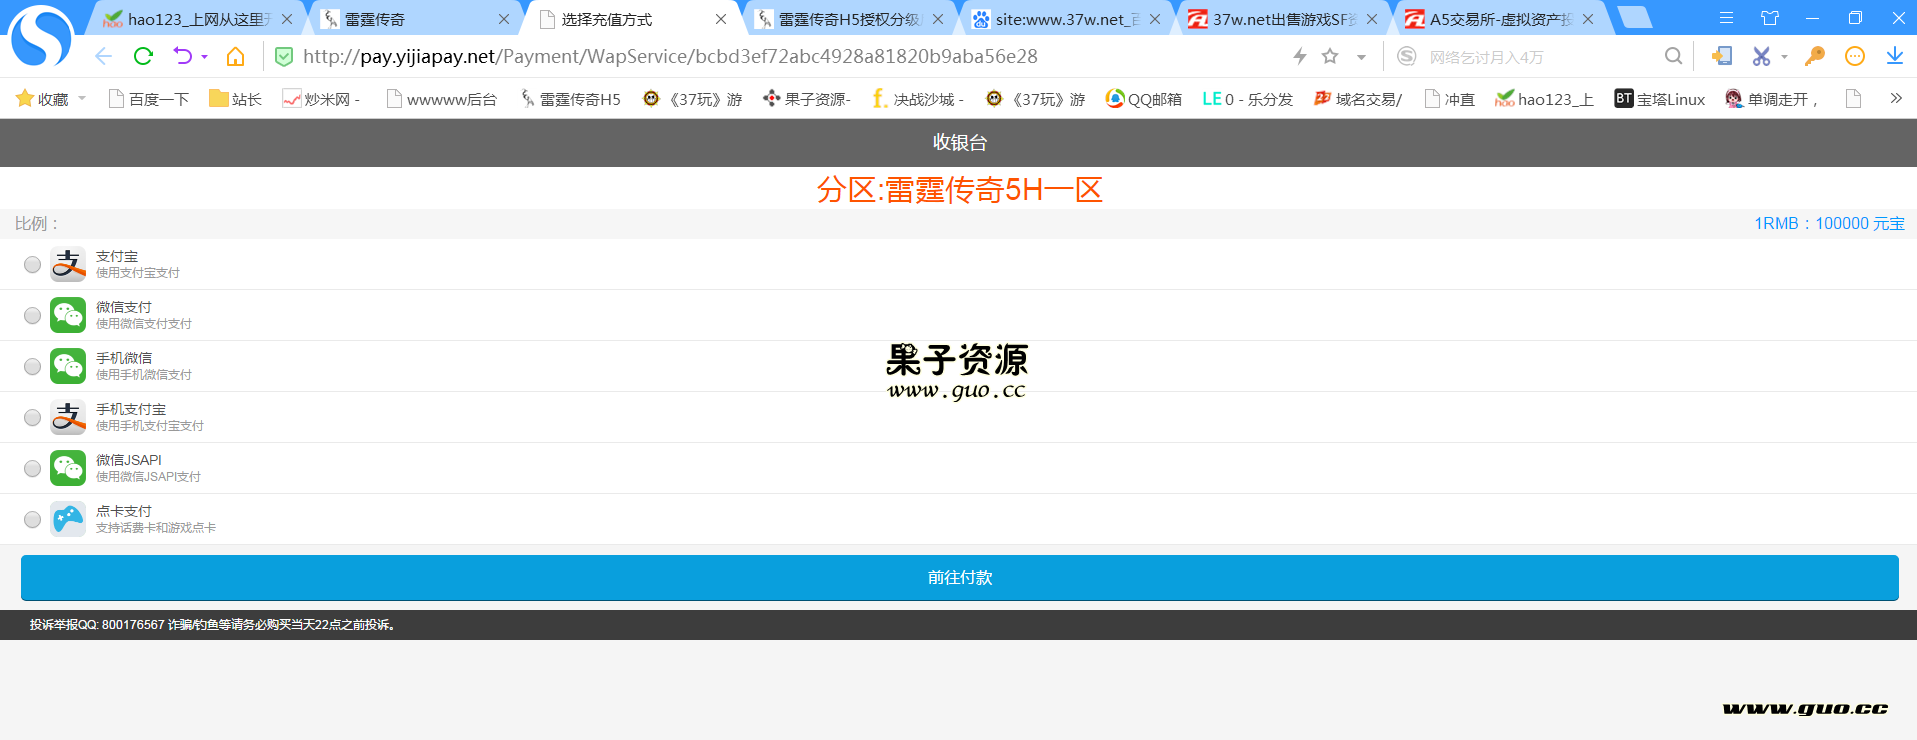Choose the 点卡支付 radio option
The image size is (1917, 740).
(32, 519)
